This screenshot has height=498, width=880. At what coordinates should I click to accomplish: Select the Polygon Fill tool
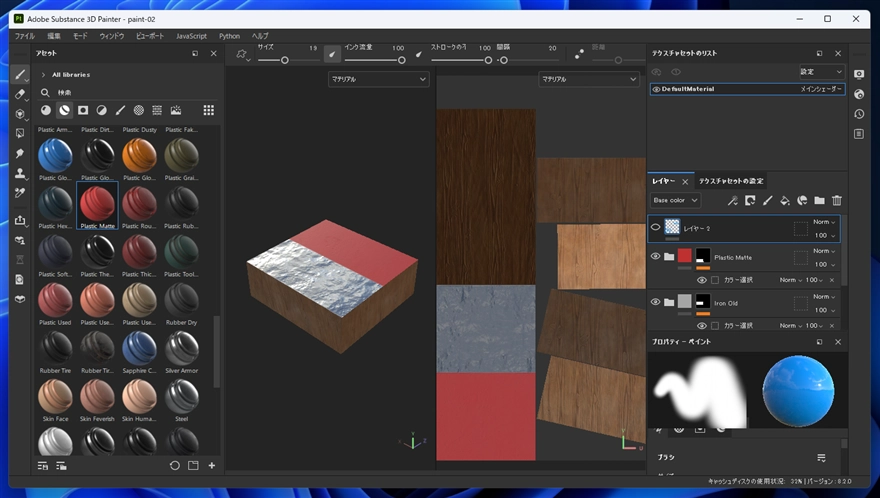[20, 133]
